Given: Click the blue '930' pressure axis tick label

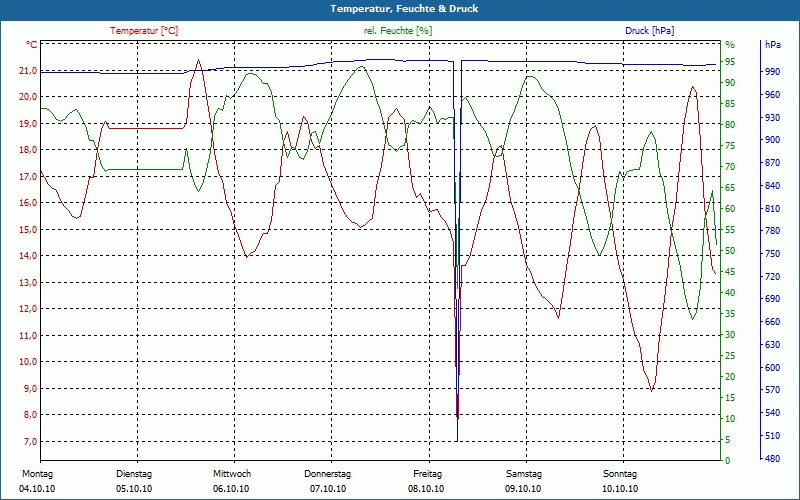Looking at the screenshot, I should [x=773, y=117].
